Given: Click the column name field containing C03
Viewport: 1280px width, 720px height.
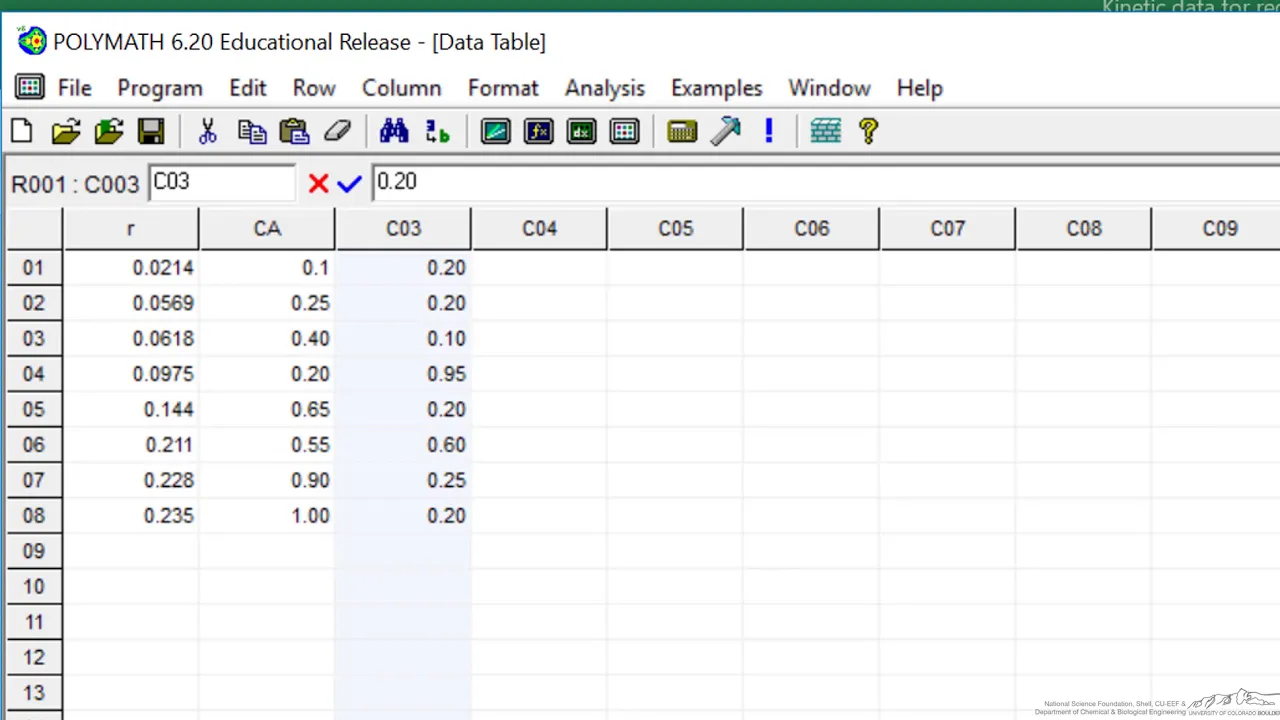Looking at the screenshot, I should [222, 183].
